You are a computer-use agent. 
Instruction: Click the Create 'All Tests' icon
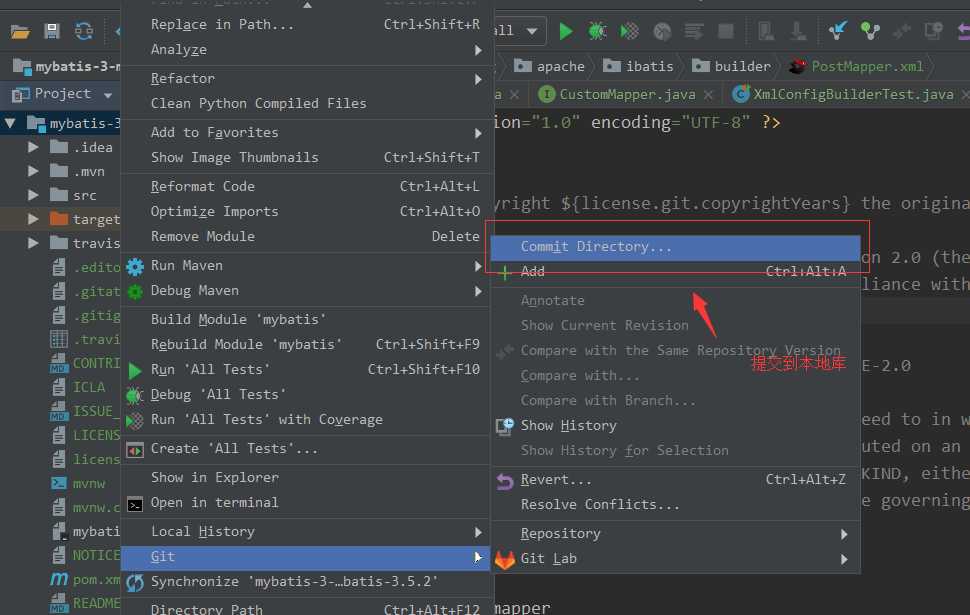pos(135,450)
